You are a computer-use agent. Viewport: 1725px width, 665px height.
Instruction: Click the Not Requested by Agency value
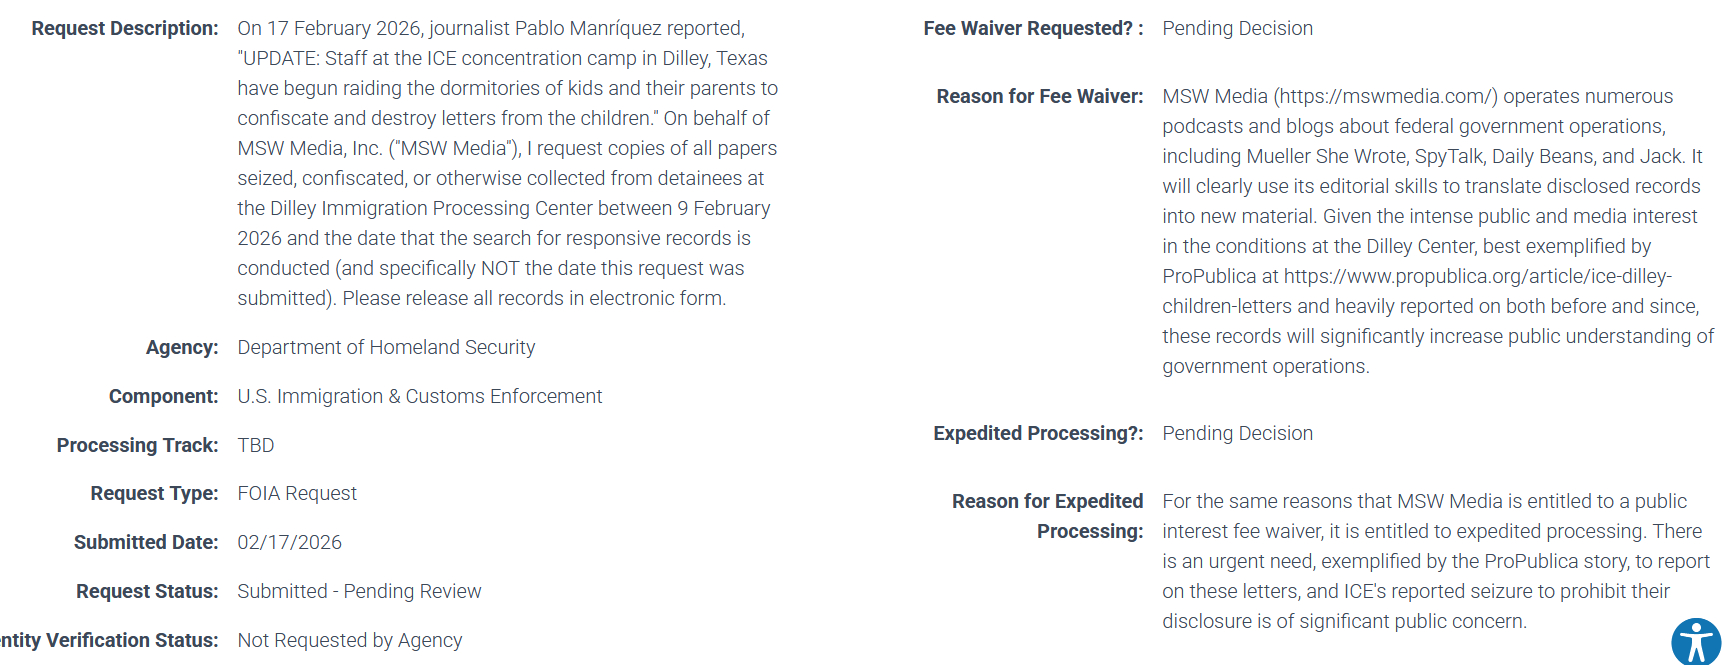point(349,641)
